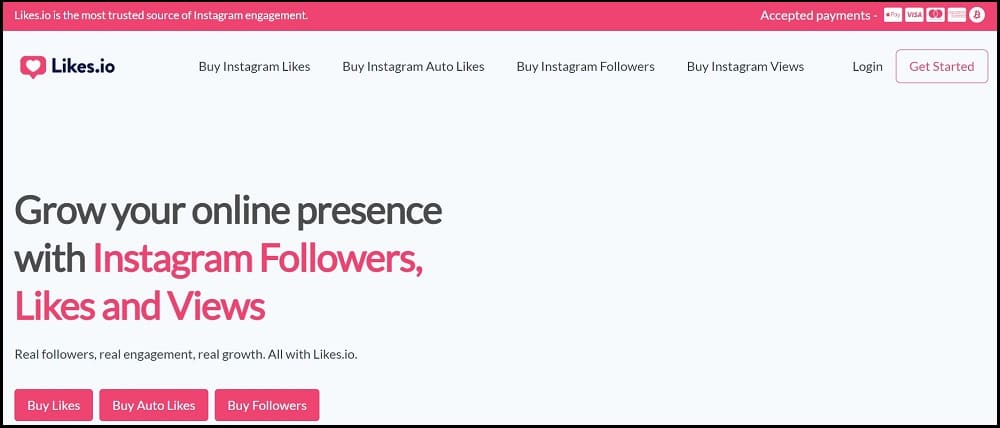This screenshot has height=428, width=1000.
Task: Click the trusted source banner text
Action: (x=161, y=15)
